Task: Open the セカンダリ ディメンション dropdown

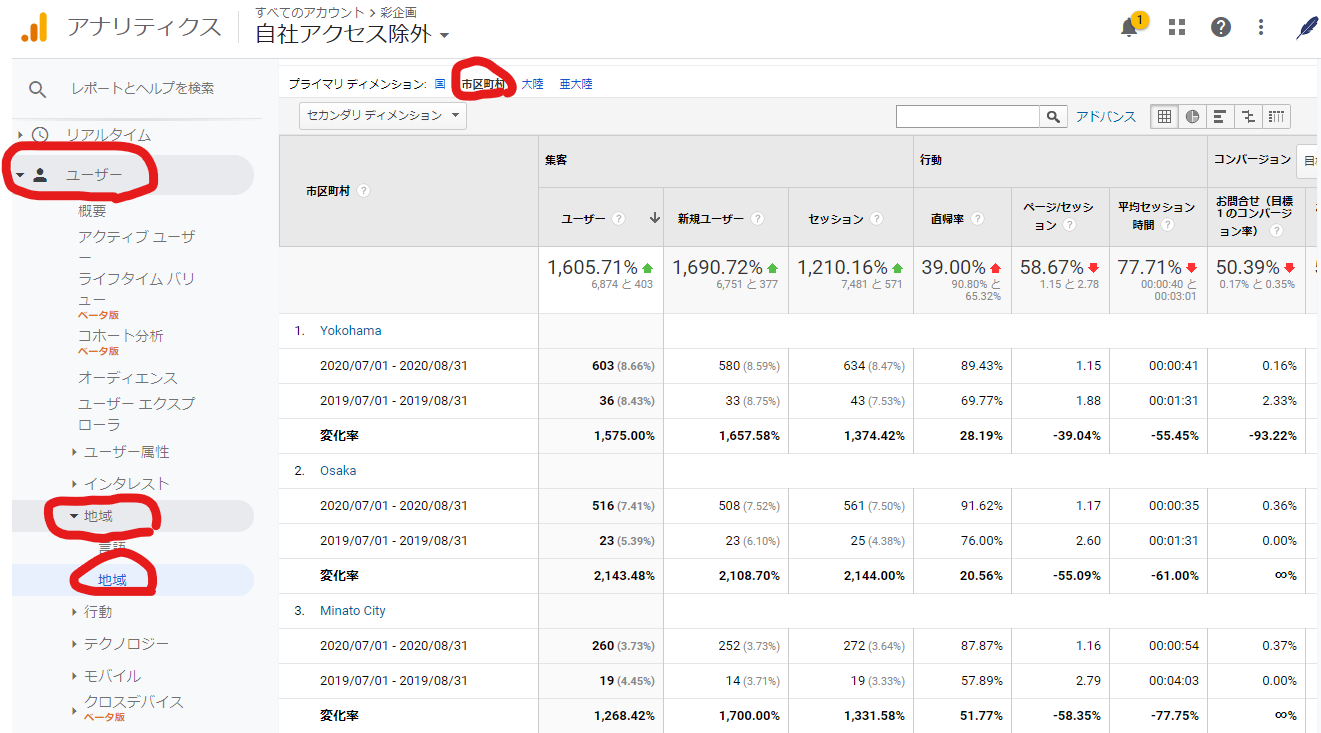Action: point(383,116)
